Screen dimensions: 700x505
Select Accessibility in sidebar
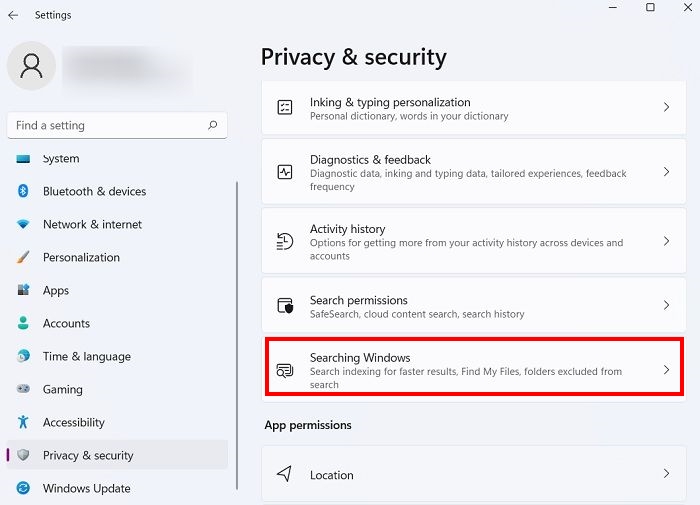pos(117,422)
